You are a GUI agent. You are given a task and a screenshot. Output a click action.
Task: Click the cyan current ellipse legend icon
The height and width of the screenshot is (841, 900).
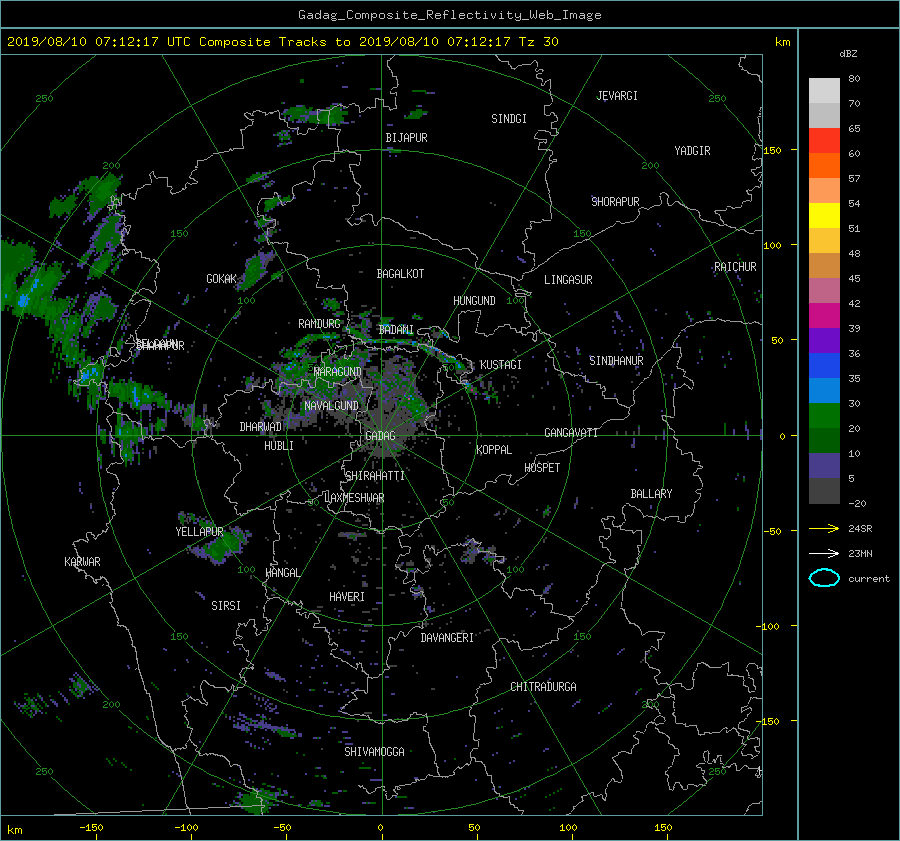tap(824, 578)
